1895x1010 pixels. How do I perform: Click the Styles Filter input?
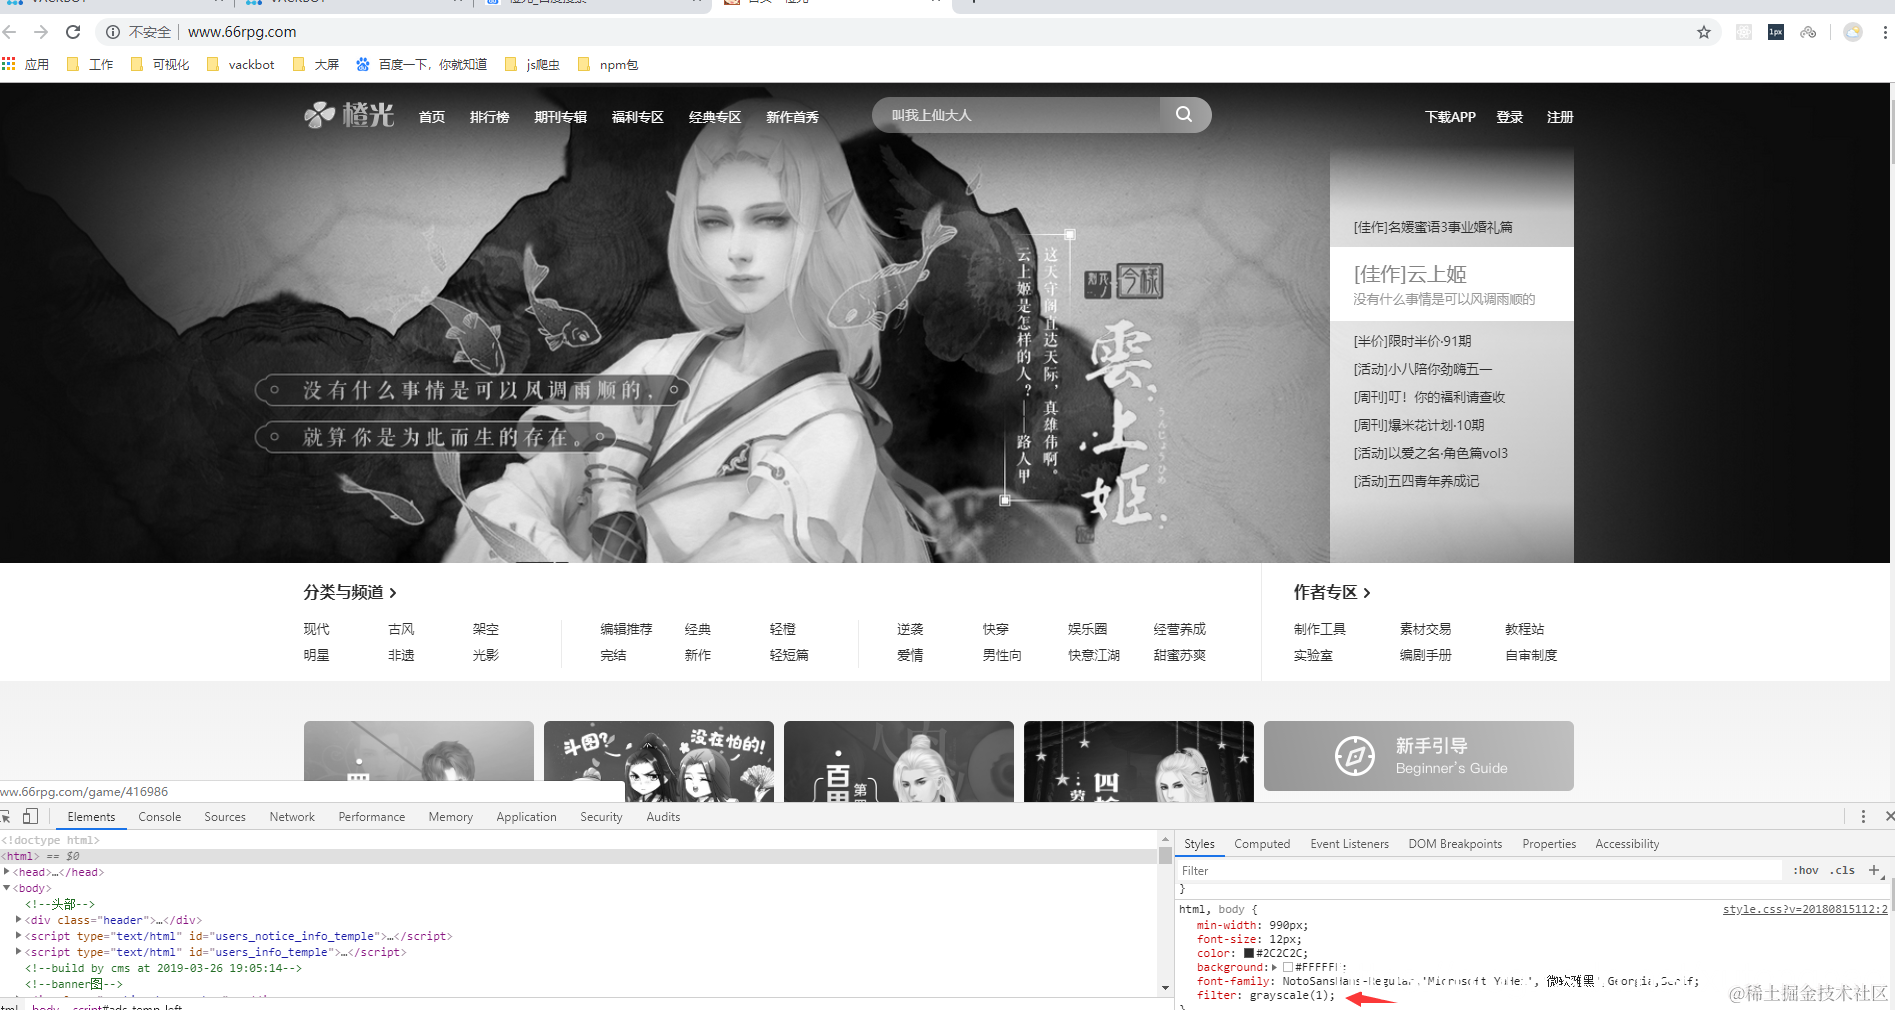(1478, 870)
